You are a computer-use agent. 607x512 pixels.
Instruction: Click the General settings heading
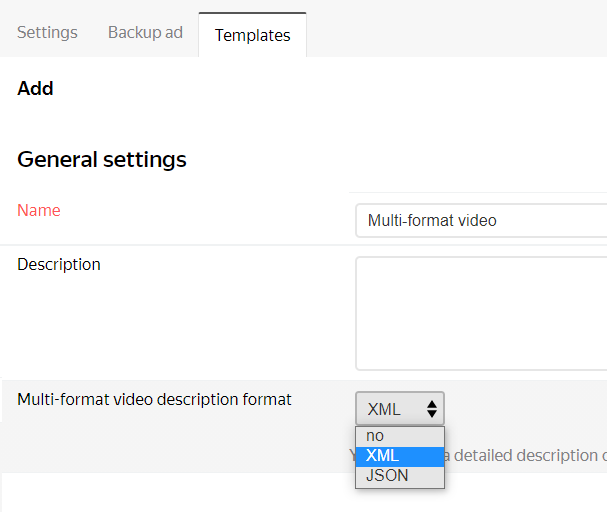point(102,159)
